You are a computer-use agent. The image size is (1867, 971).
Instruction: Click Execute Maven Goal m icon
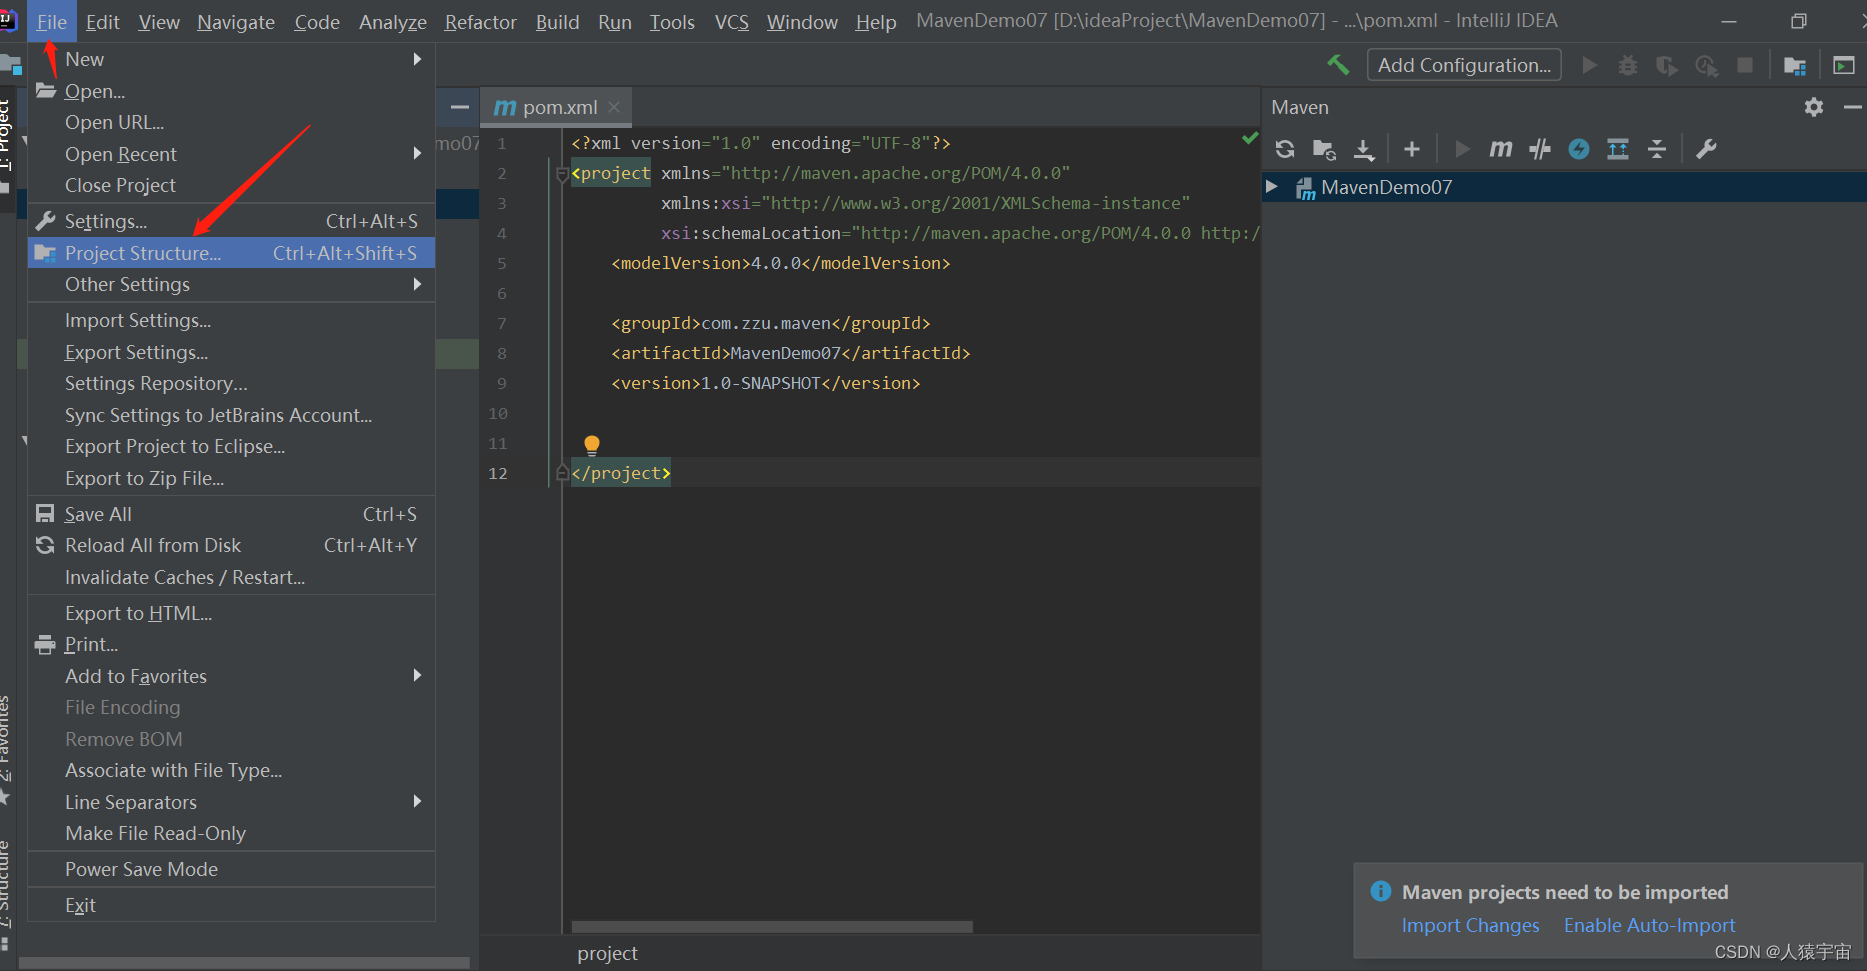[x=1500, y=149]
